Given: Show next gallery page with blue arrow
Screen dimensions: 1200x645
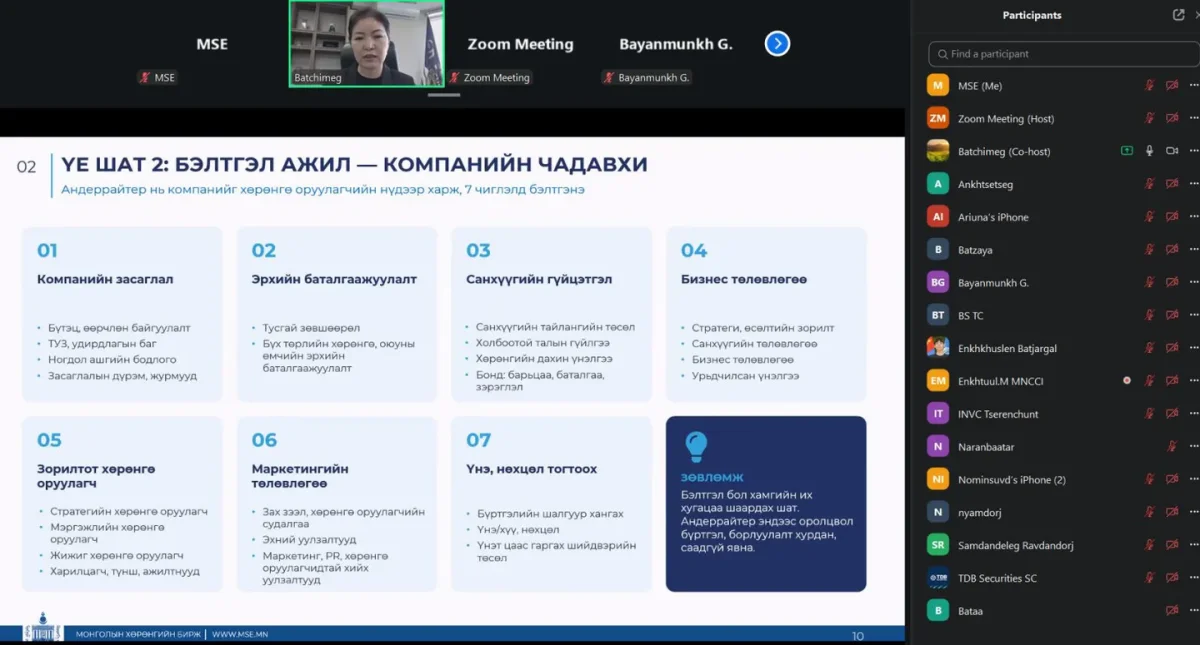Looking at the screenshot, I should tap(778, 44).
